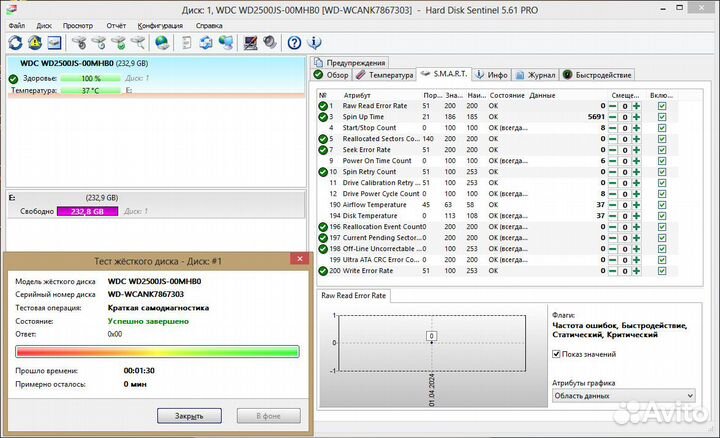Switch to the 'Быстродействие' tab
Viewport: 720px width, 438px height.
coord(602,74)
